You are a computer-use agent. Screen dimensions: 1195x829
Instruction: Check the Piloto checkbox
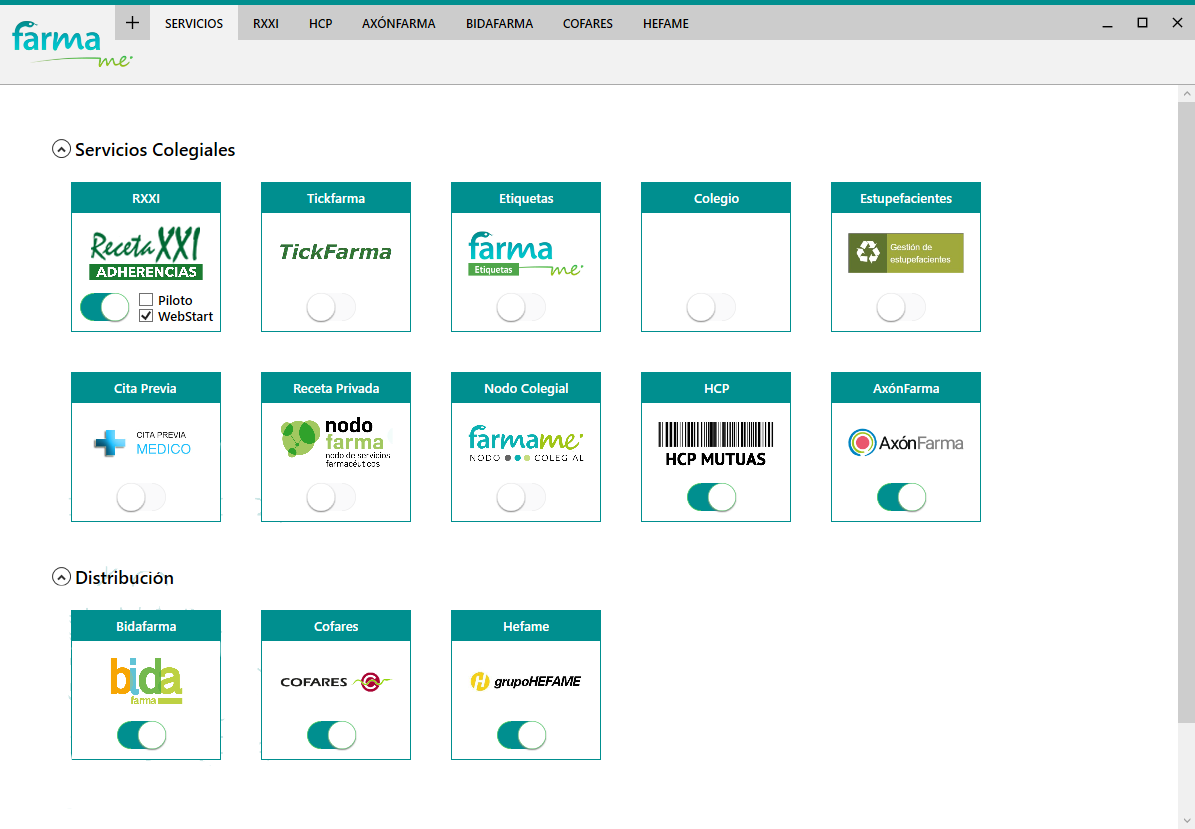146,299
